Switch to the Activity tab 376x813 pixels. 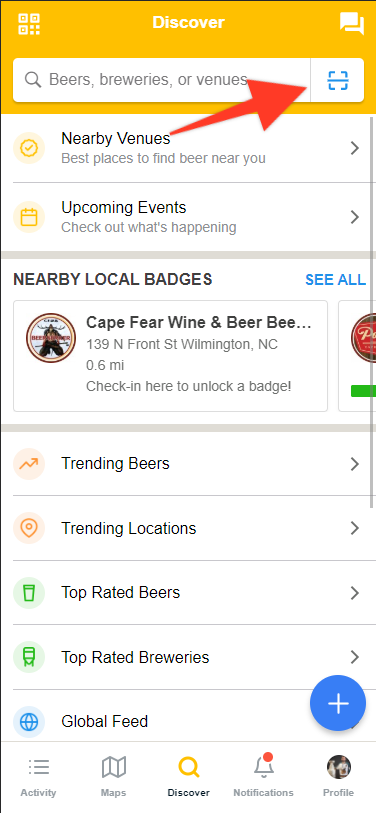[38, 776]
